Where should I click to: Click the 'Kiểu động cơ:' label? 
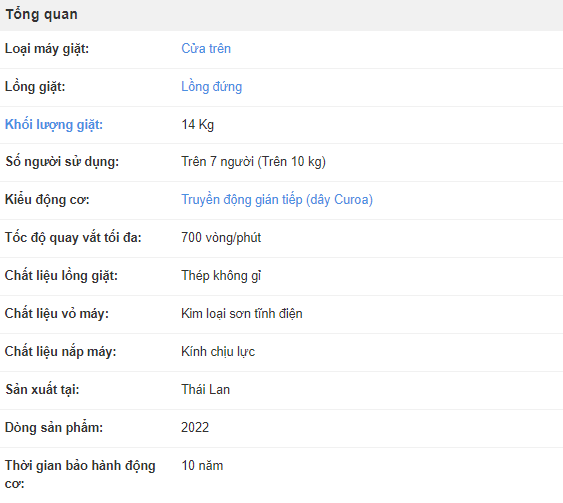[x=47, y=200]
